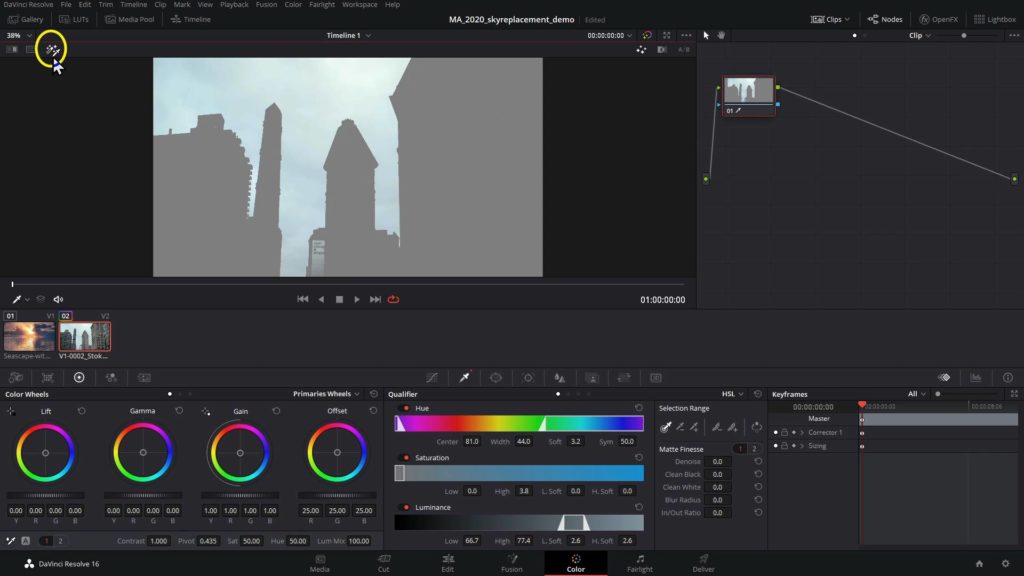
Task: Select the hand pan tool in node editor
Action: point(720,35)
